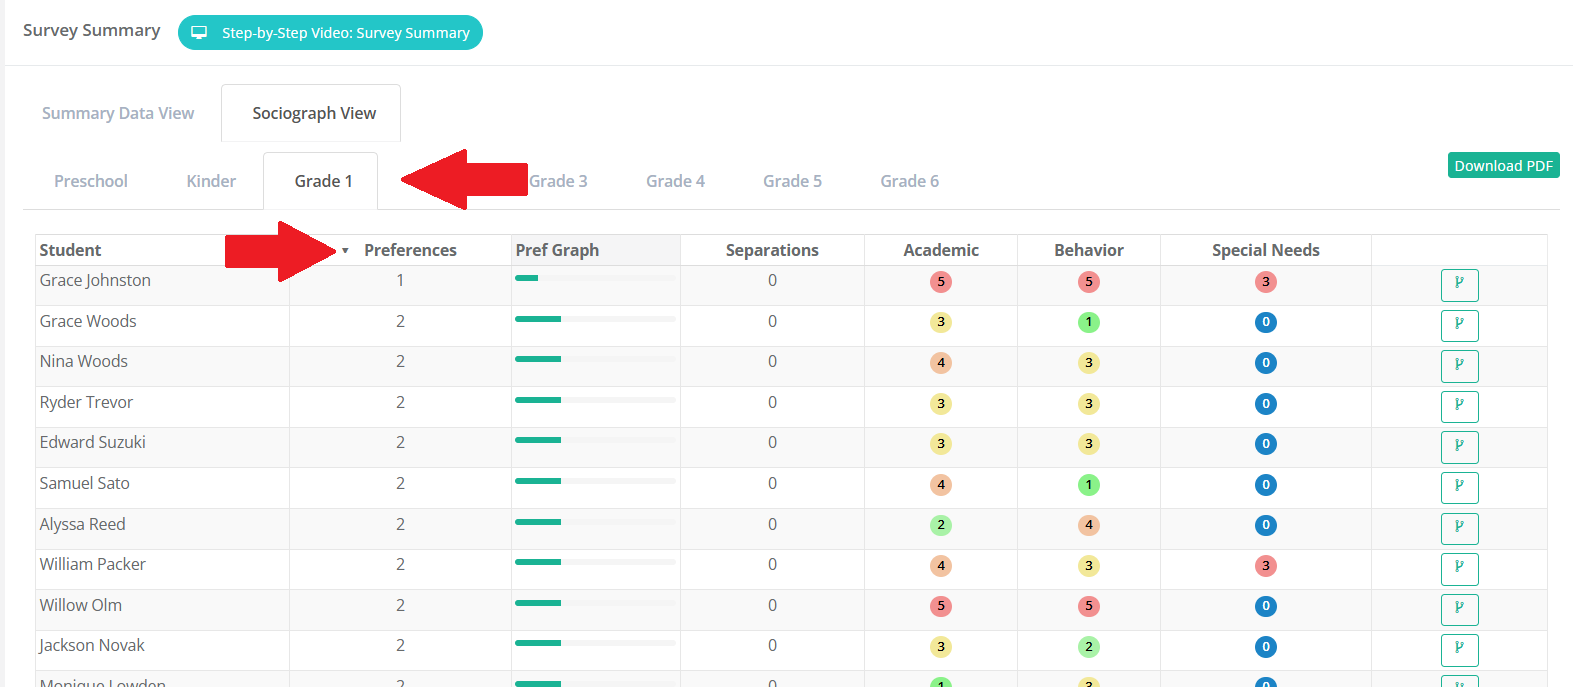This screenshot has height=687, width=1573.
Task: Click Ryder Trevor's blue Special Needs badge 0
Action: coord(1266,404)
